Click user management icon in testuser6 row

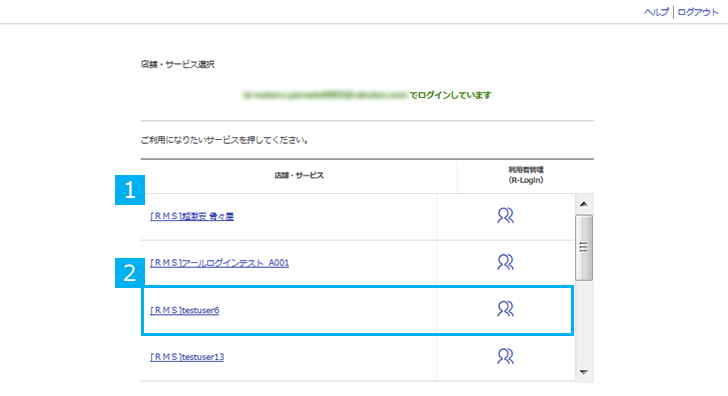tap(505, 309)
